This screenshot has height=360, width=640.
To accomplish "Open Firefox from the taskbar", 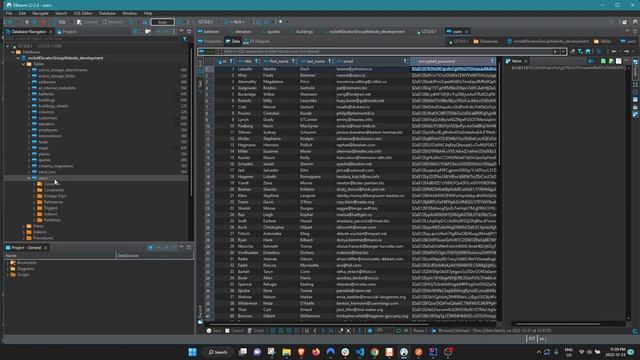I will point(316,352).
